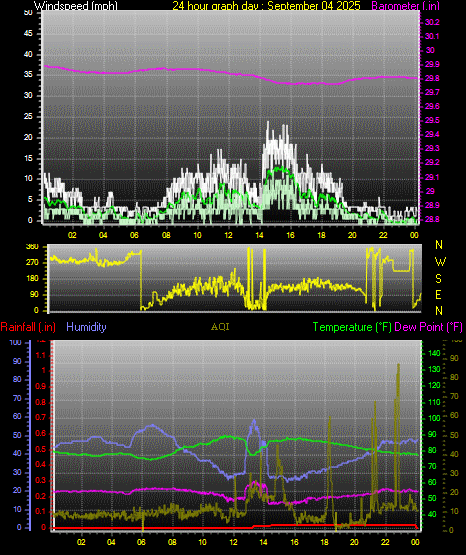Select the "Temperature (°F)" legend label
466x555 pixels.
(352, 327)
